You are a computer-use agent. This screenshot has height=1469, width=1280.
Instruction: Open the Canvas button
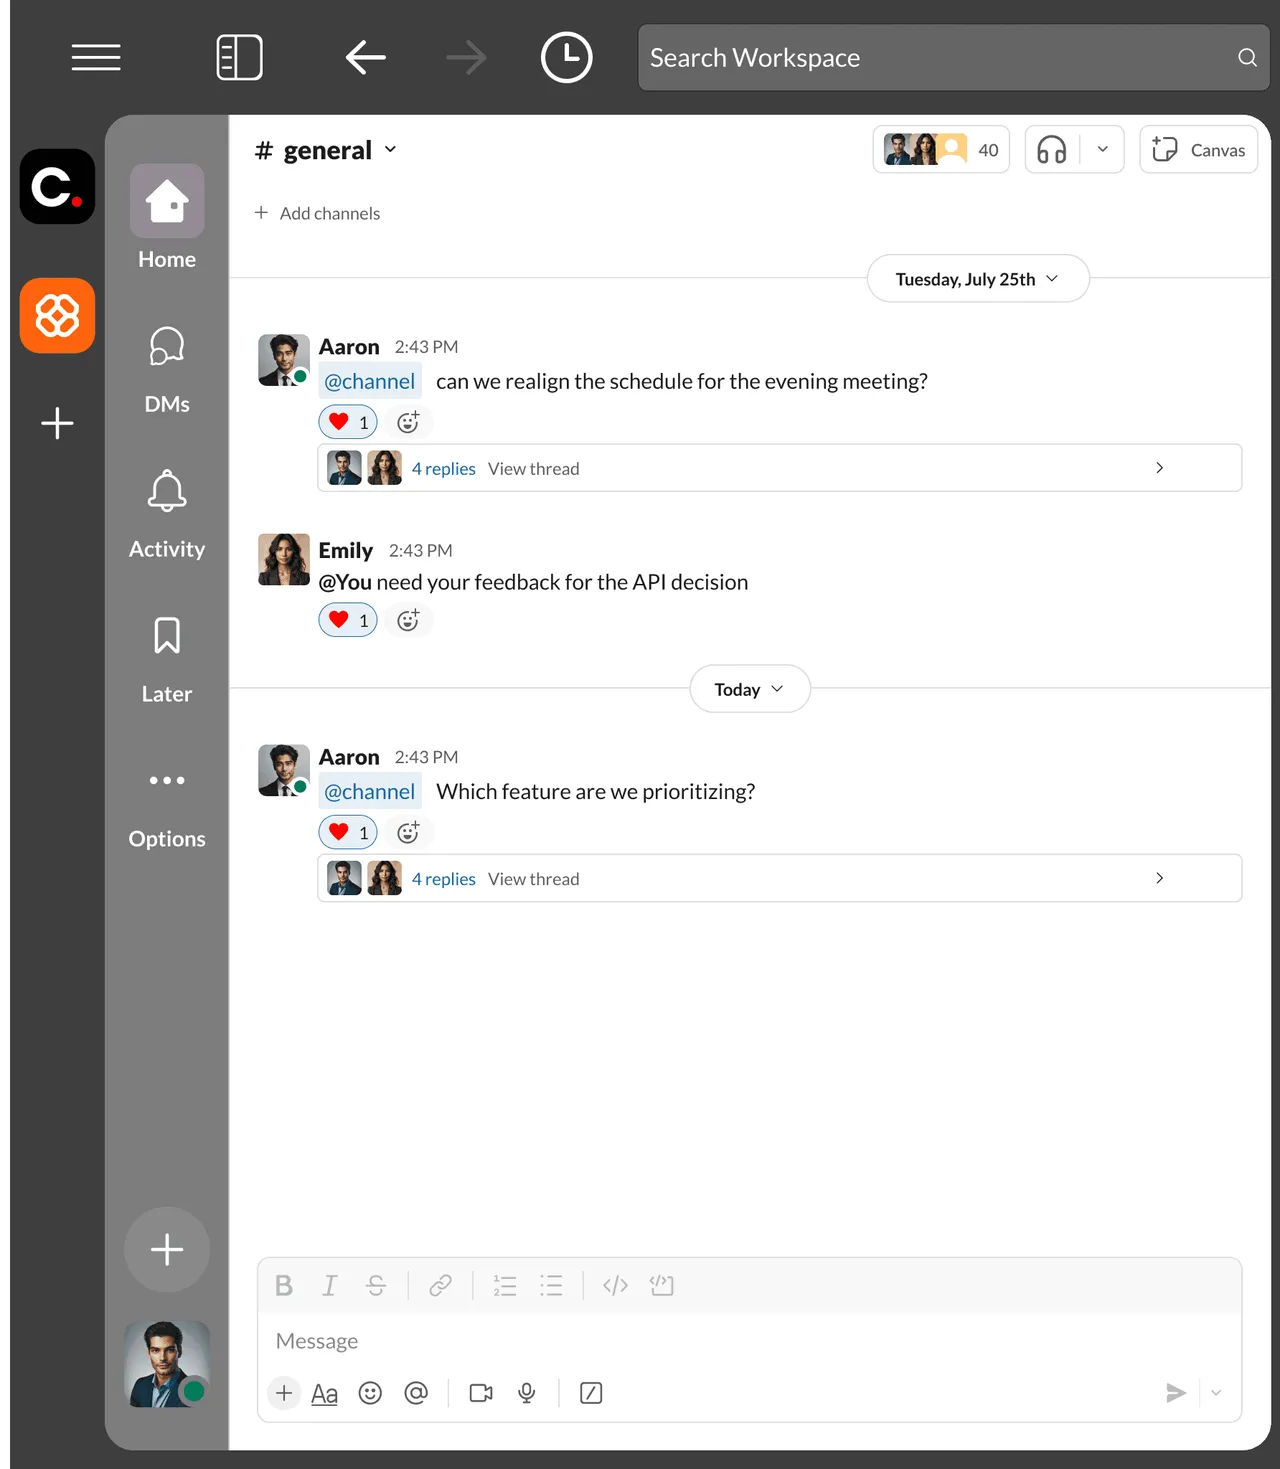point(1198,150)
